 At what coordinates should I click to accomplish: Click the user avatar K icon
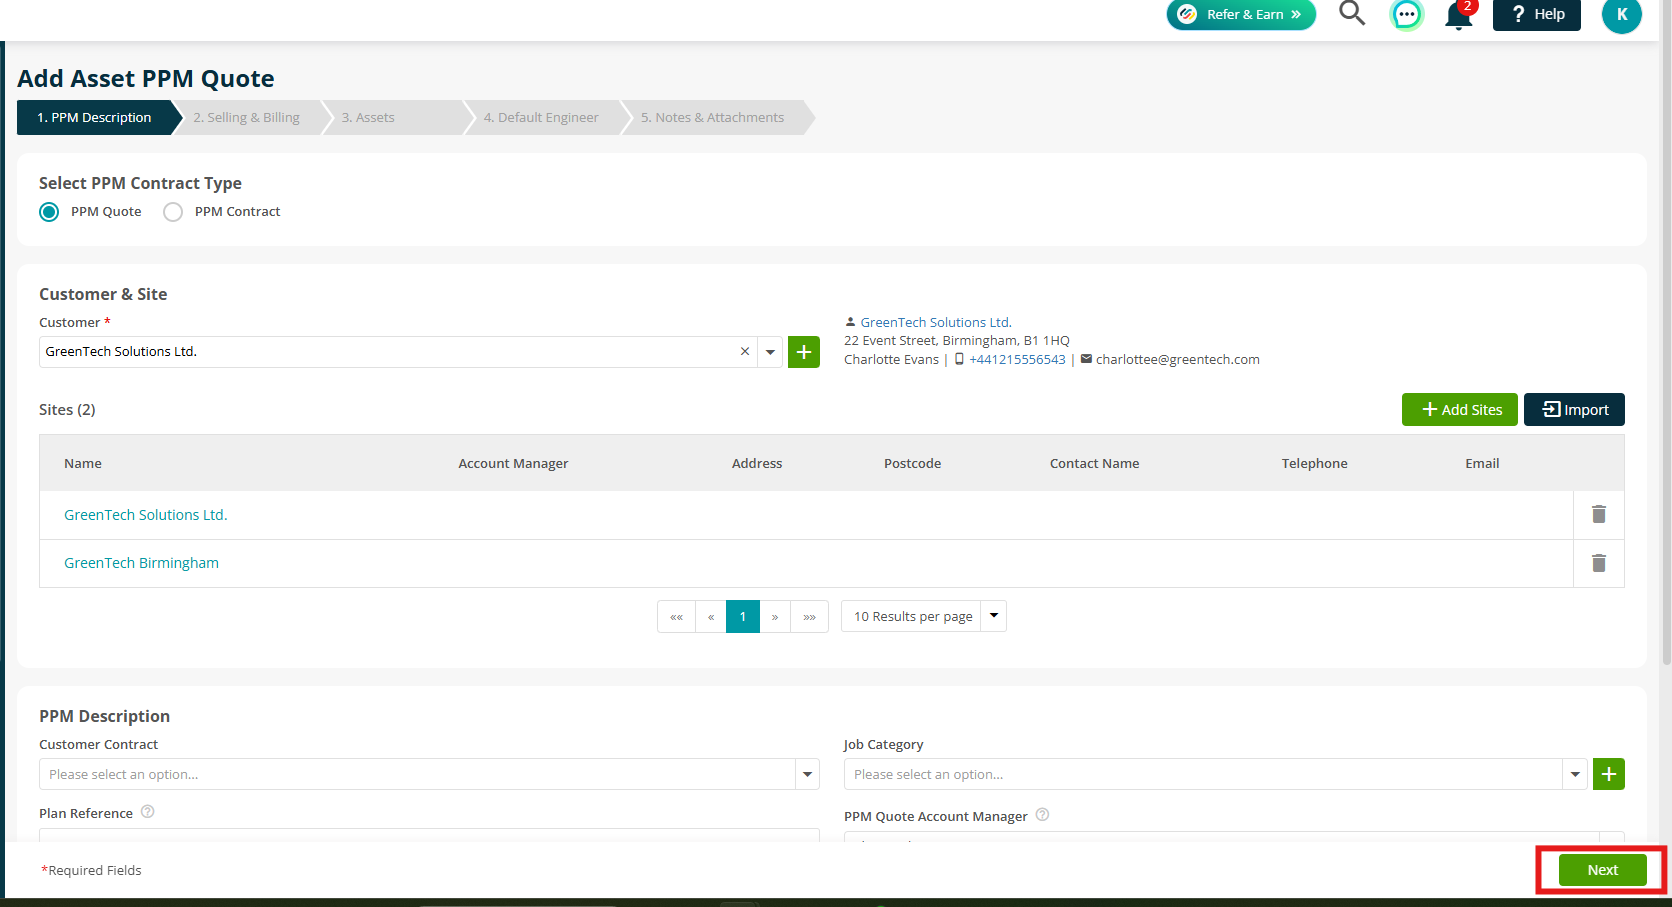[1622, 15]
